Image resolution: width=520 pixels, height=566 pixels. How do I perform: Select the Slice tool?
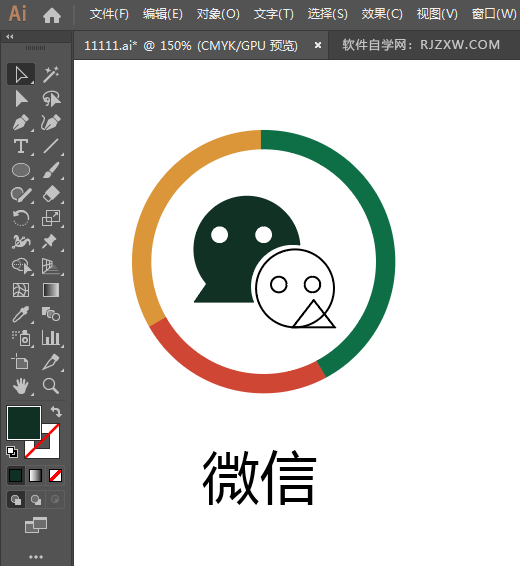[51, 362]
